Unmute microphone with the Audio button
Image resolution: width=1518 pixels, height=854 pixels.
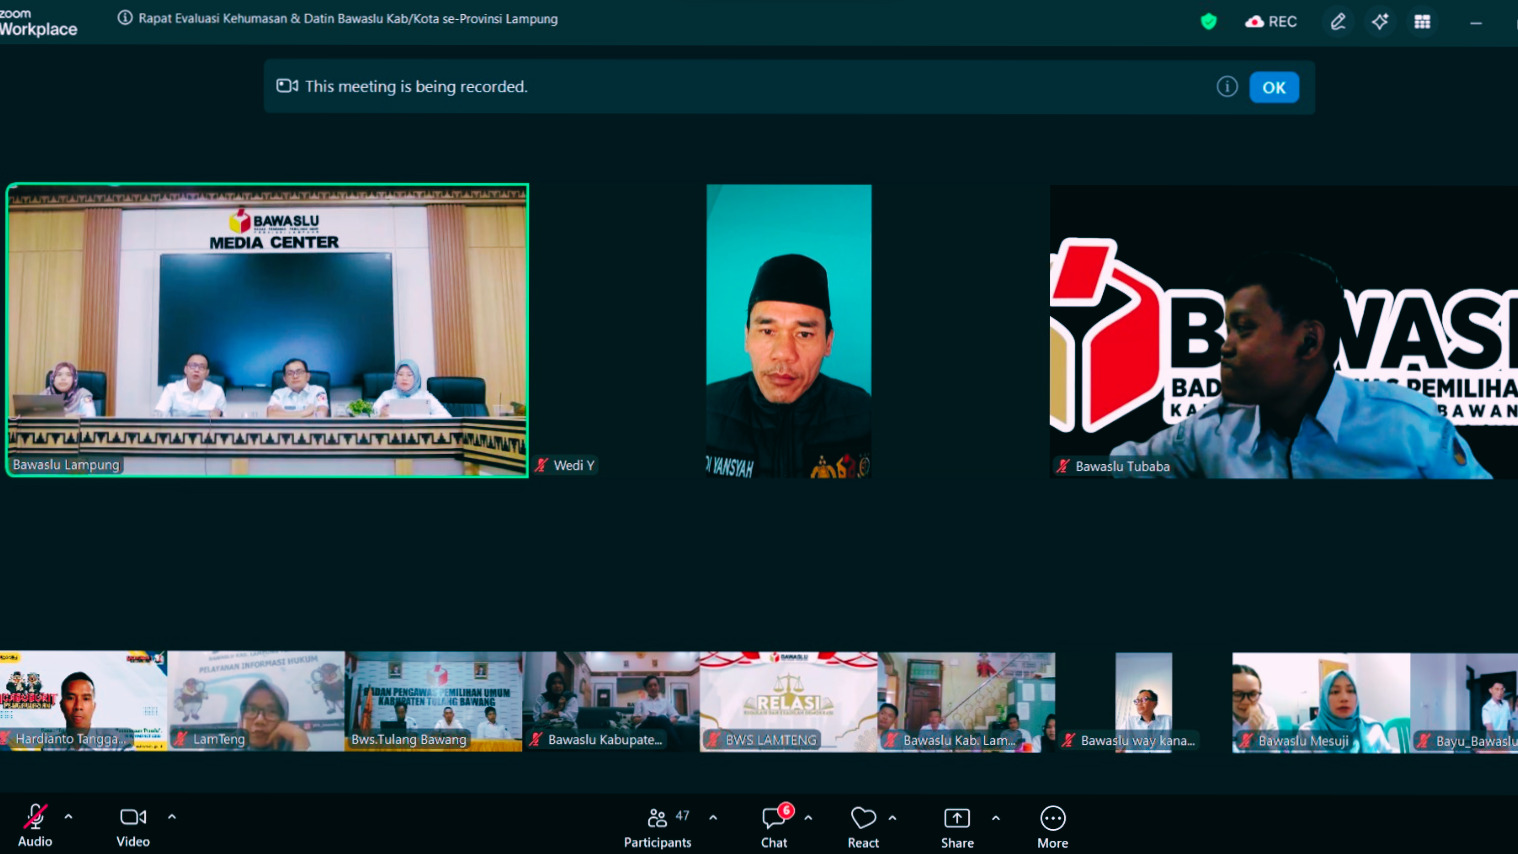tap(35, 826)
